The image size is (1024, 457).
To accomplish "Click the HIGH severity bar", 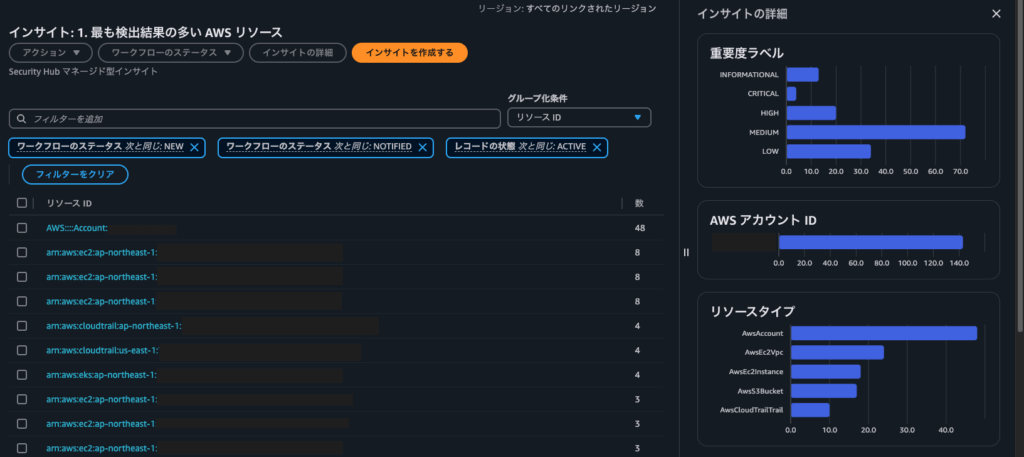I will (x=811, y=113).
